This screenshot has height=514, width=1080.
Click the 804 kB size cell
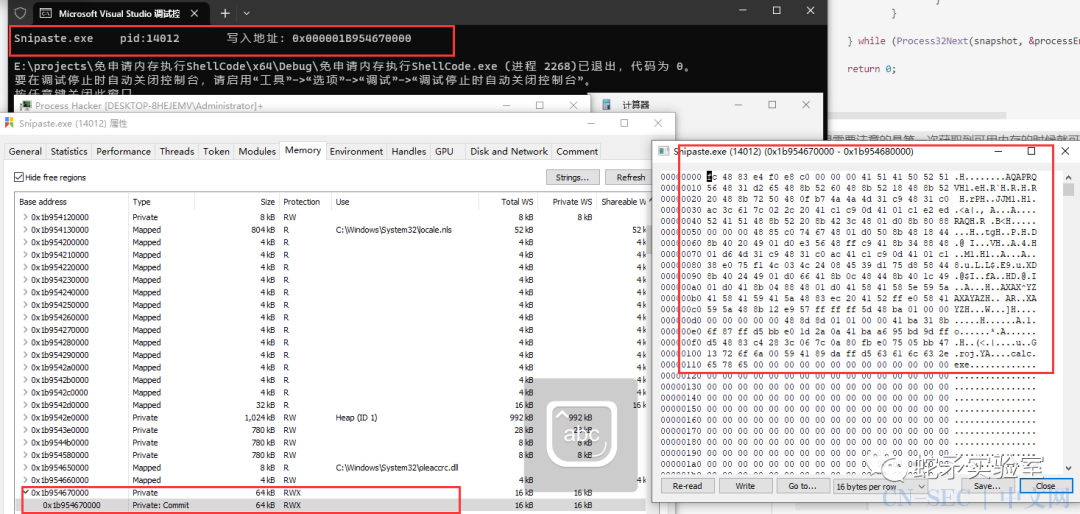tap(262, 229)
